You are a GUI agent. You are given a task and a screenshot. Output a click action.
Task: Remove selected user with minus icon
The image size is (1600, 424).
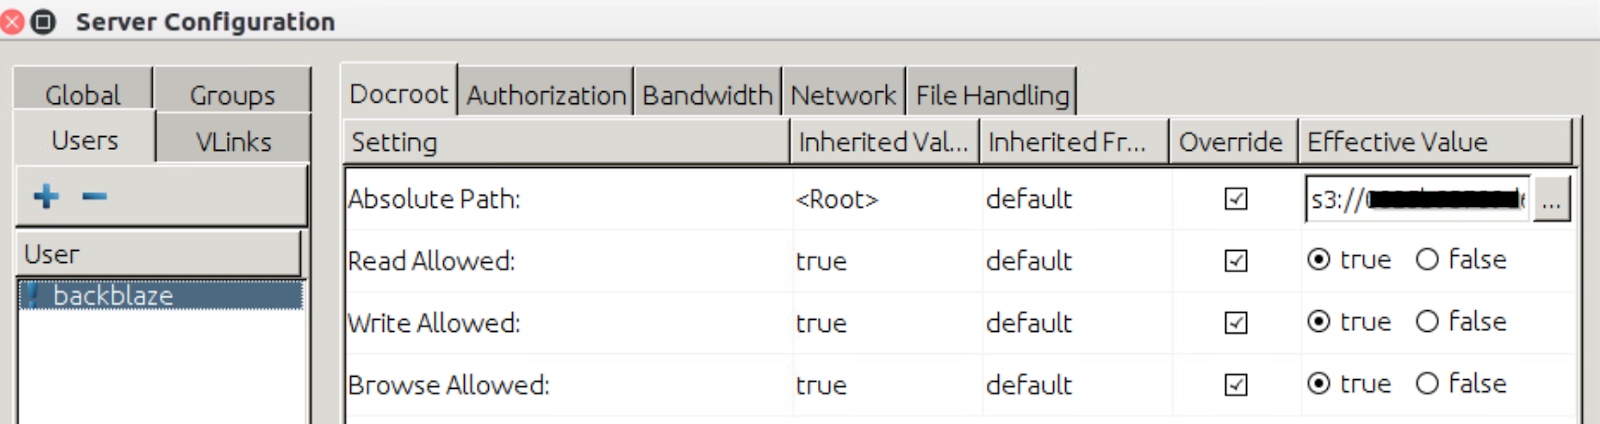pyautogui.click(x=94, y=196)
